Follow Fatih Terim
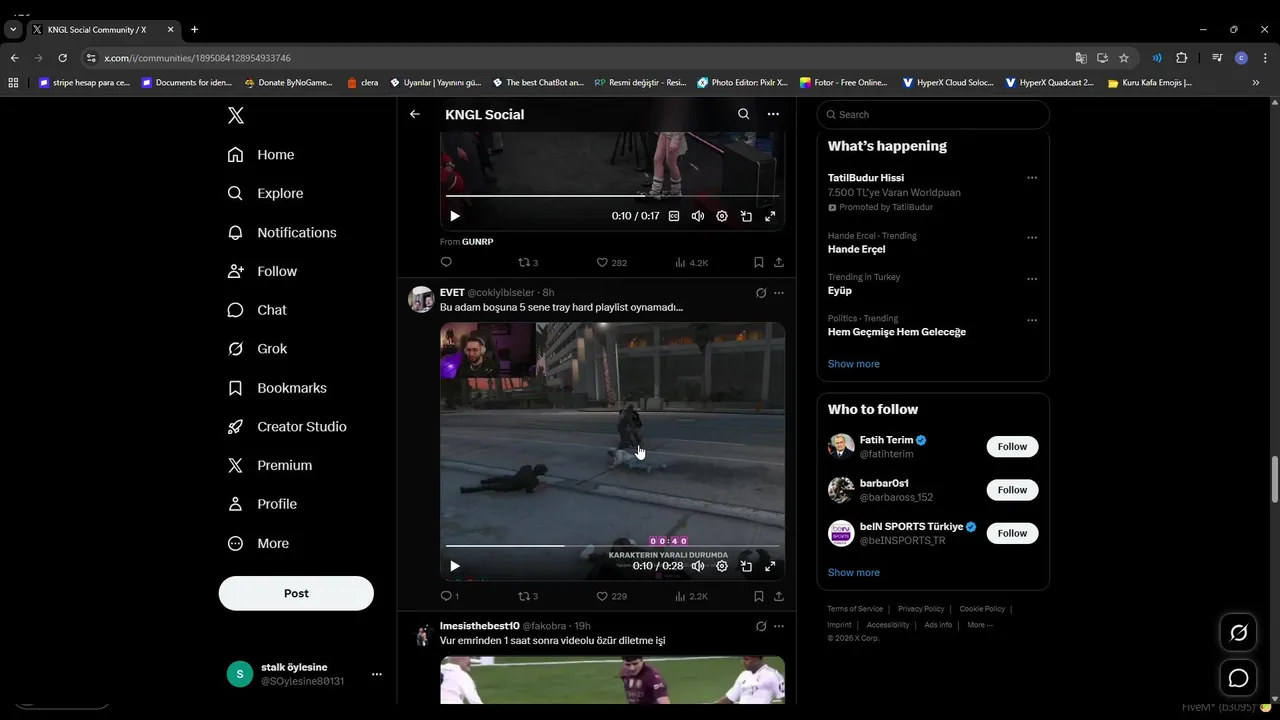Screen dimensions: 1280x720 (1012, 447)
